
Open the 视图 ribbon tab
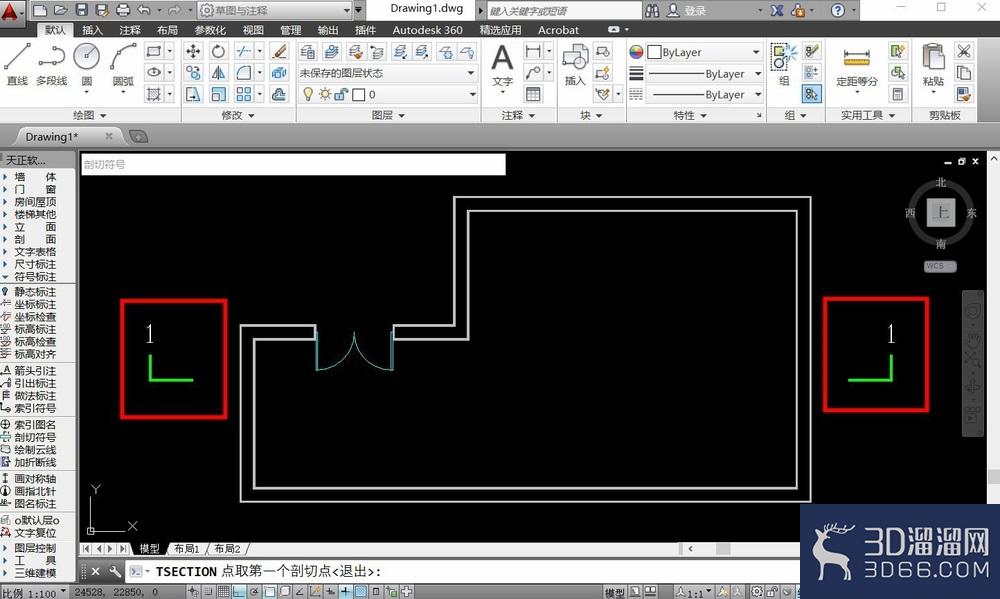pos(253,30)
